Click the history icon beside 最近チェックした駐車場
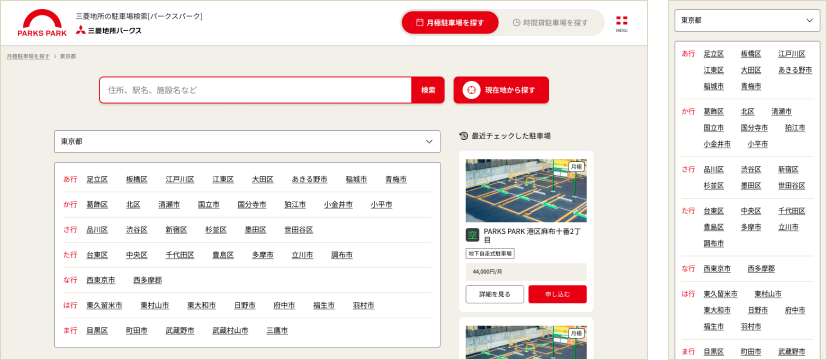827x360 pixels. point(464,136)
